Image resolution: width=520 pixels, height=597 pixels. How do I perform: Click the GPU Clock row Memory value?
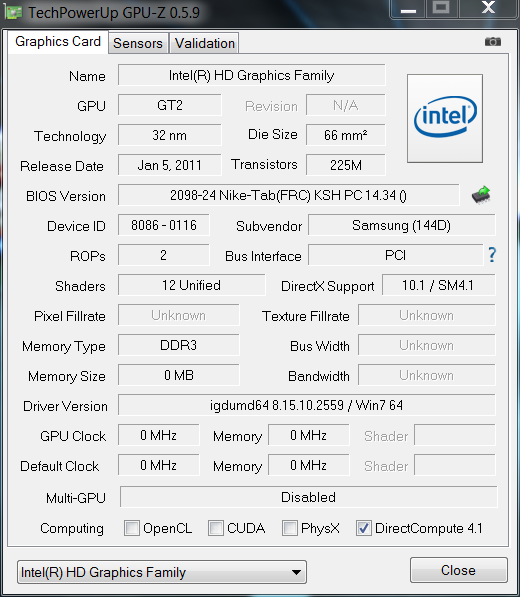[309, 435]
